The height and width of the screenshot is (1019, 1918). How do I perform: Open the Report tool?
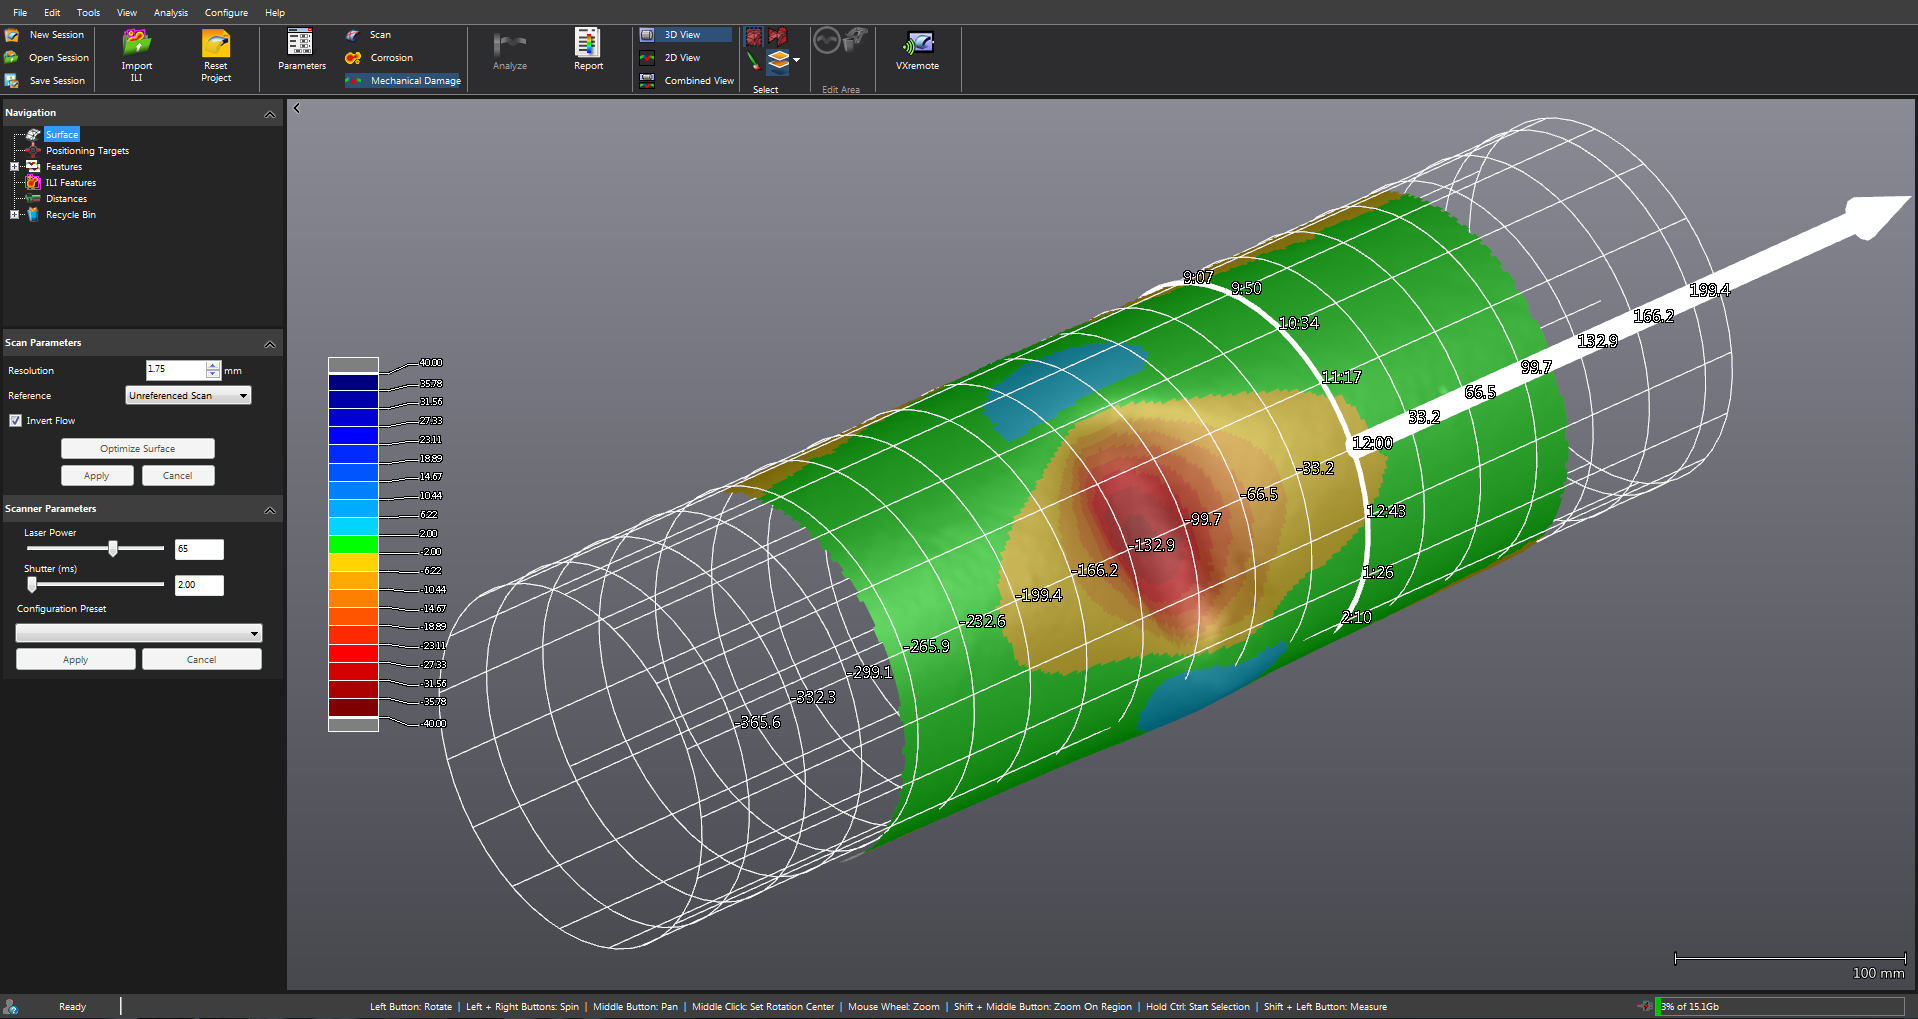[587, 43]
